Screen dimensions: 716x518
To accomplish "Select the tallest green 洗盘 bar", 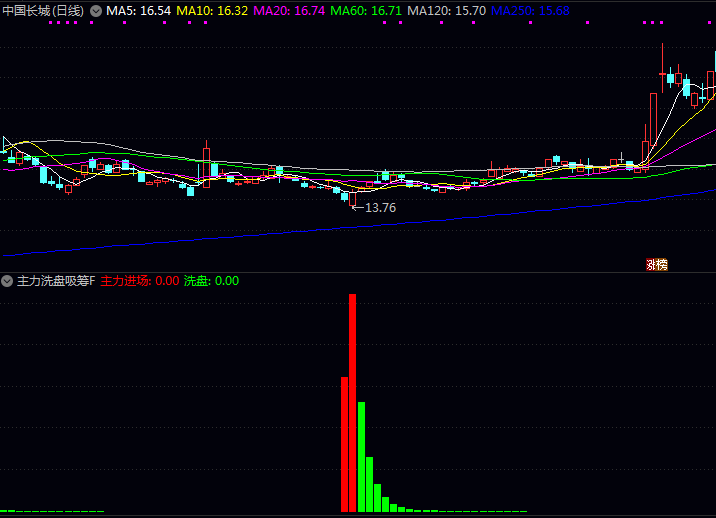I will (x=362, y=457).
